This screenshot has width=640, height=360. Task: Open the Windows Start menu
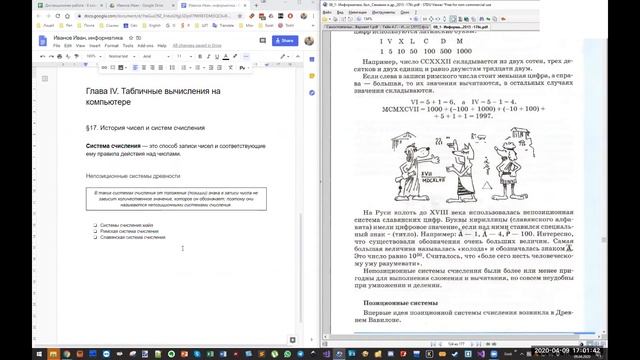click(39, 354)
